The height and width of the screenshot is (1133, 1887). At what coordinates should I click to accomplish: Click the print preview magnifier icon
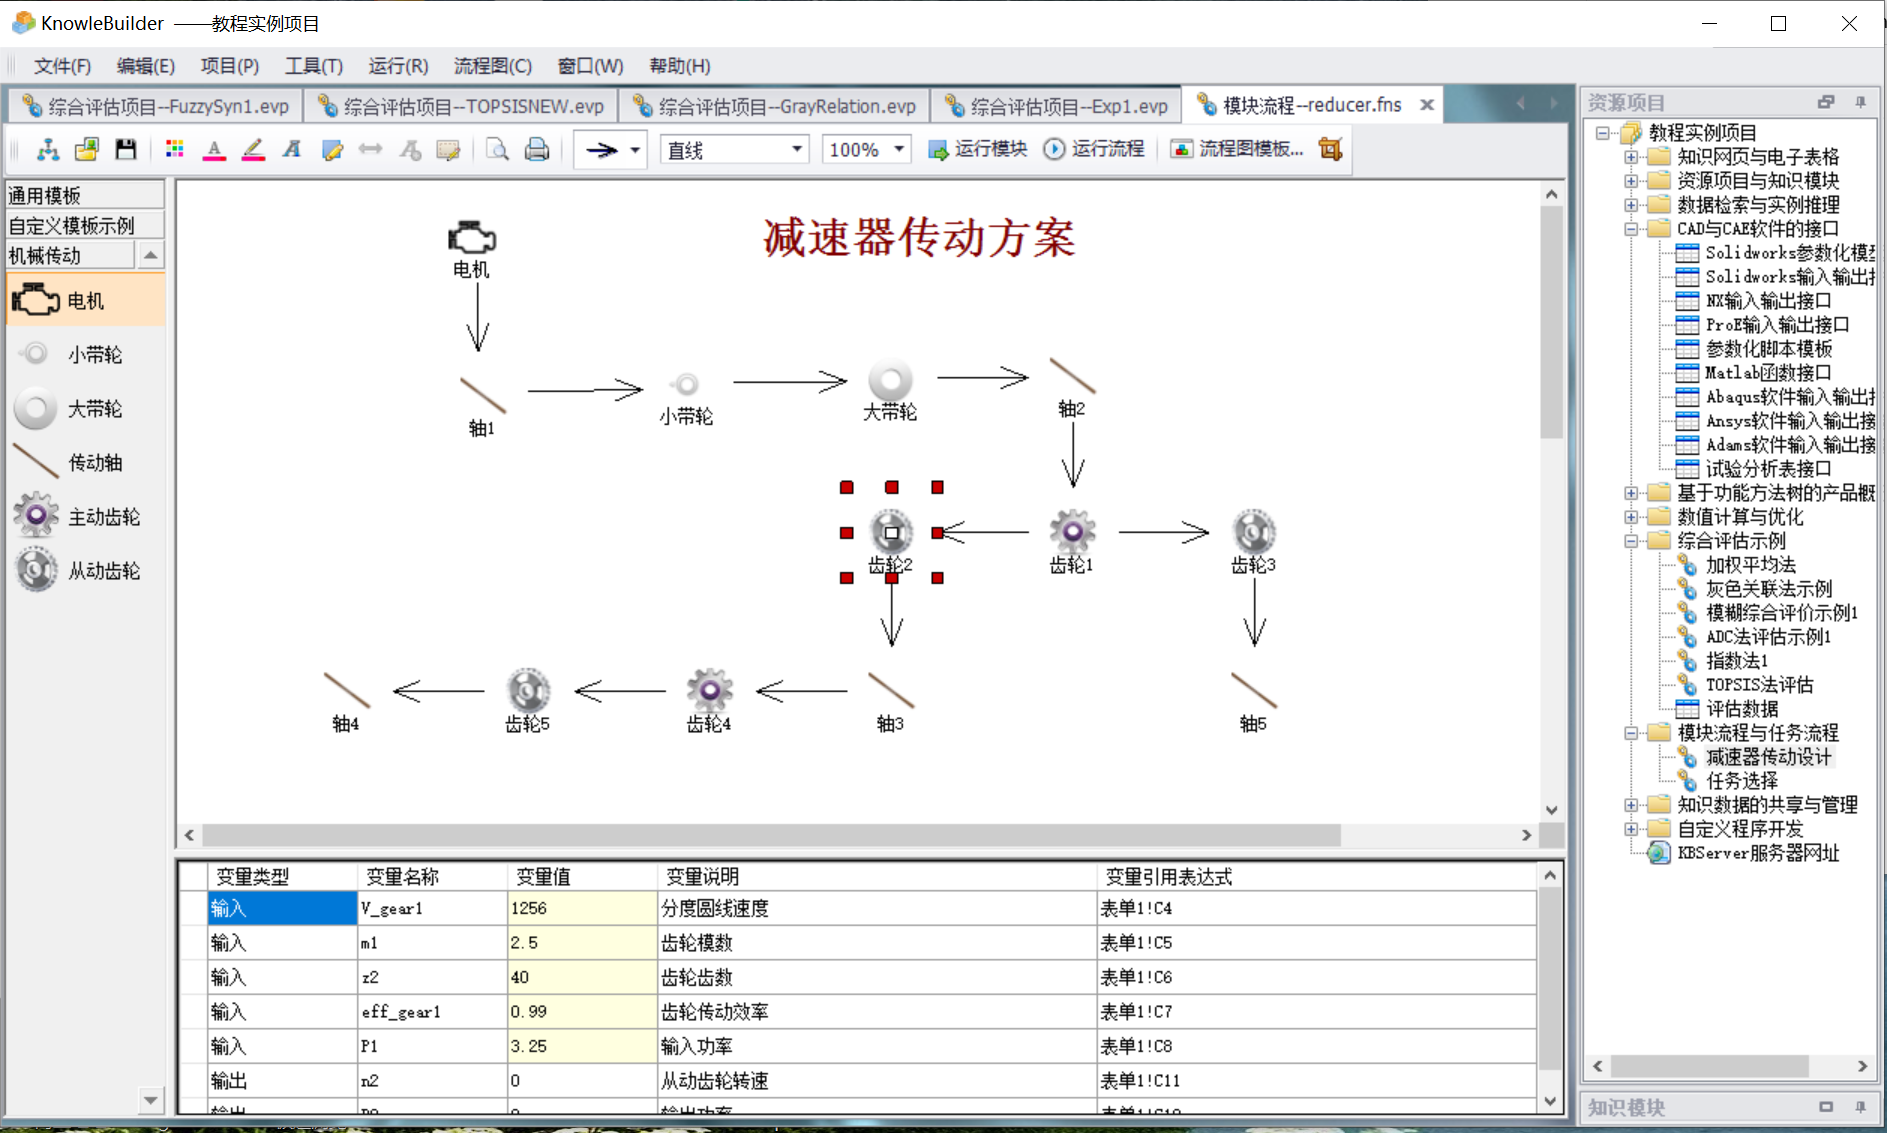click(497, 150)
